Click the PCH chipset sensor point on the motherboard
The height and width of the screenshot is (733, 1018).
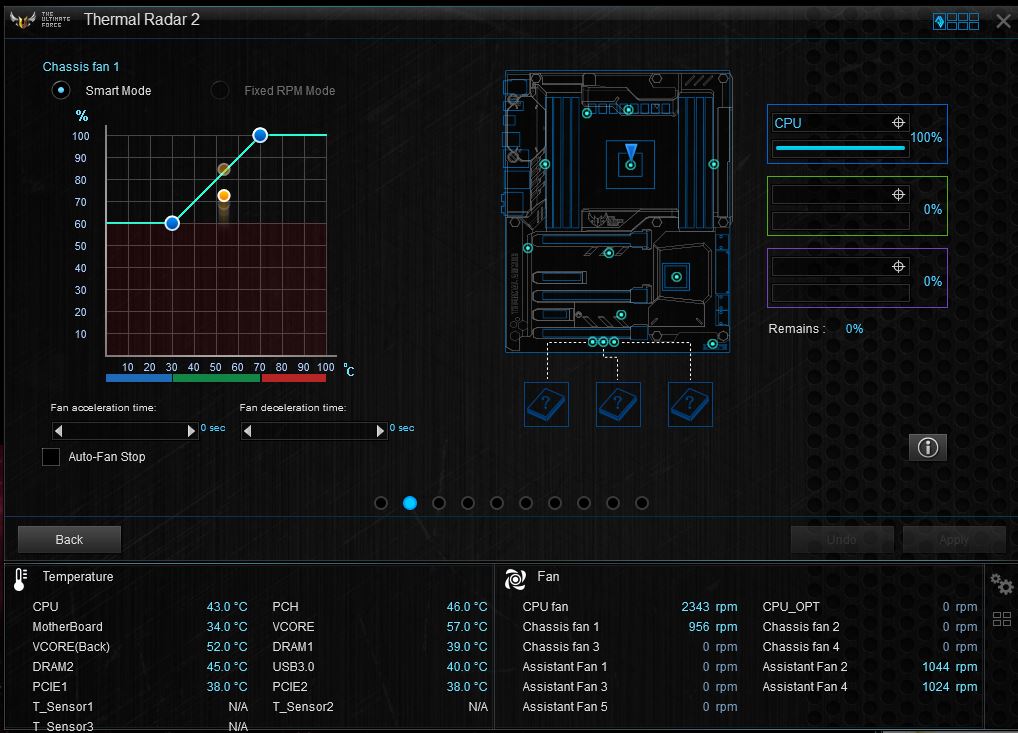coord(677,277)
